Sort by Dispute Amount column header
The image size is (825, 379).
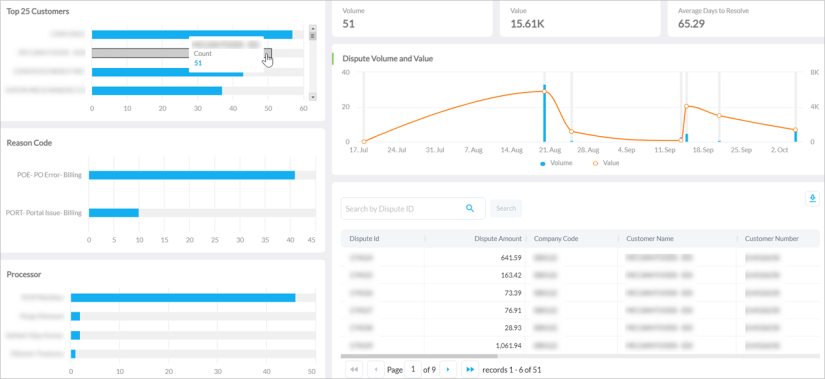[498, 238]
